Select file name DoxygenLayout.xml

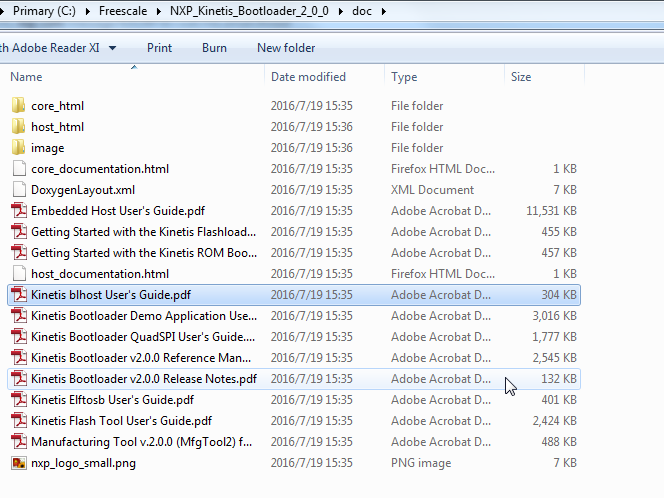point(83,190)
